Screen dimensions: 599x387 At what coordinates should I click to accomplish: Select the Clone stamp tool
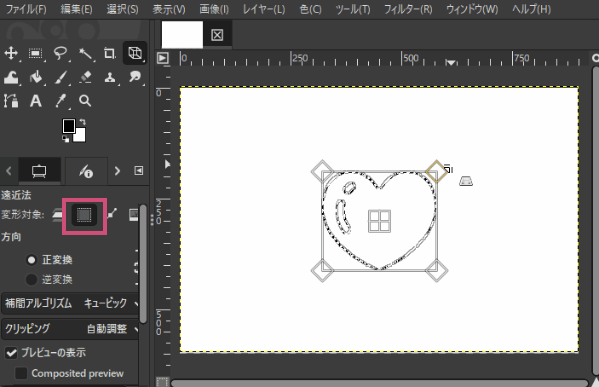point(110,78)
